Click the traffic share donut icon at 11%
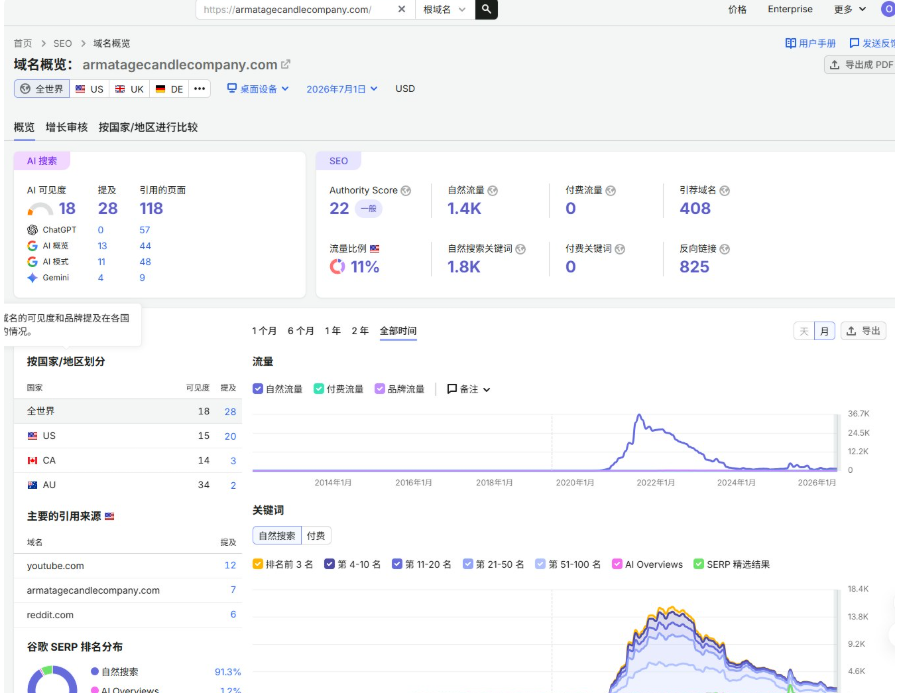The width and height of the screenshot is (920, 693). point(337,267)
